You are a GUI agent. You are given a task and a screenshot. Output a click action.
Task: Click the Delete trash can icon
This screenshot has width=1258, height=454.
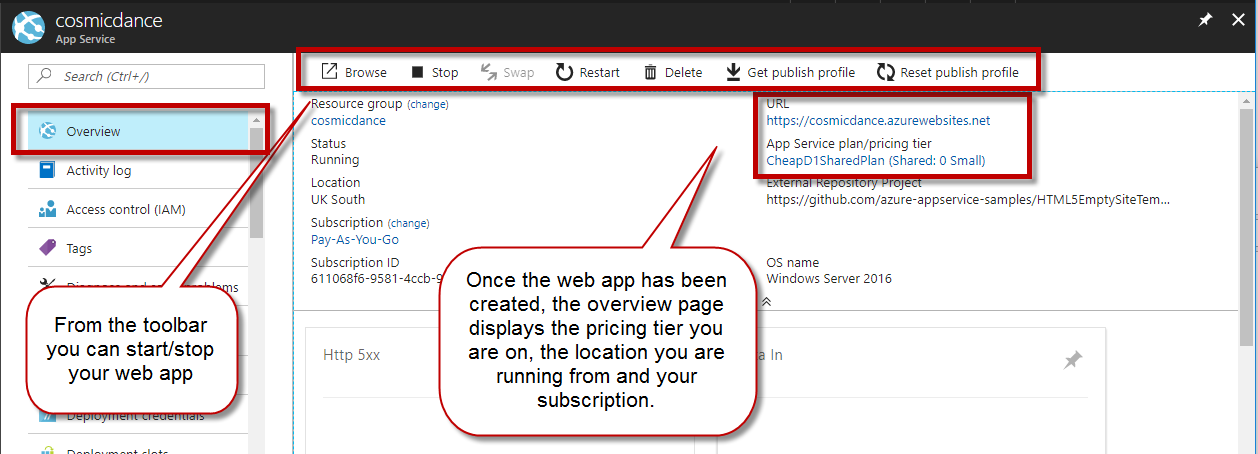[x=650, y=72]
